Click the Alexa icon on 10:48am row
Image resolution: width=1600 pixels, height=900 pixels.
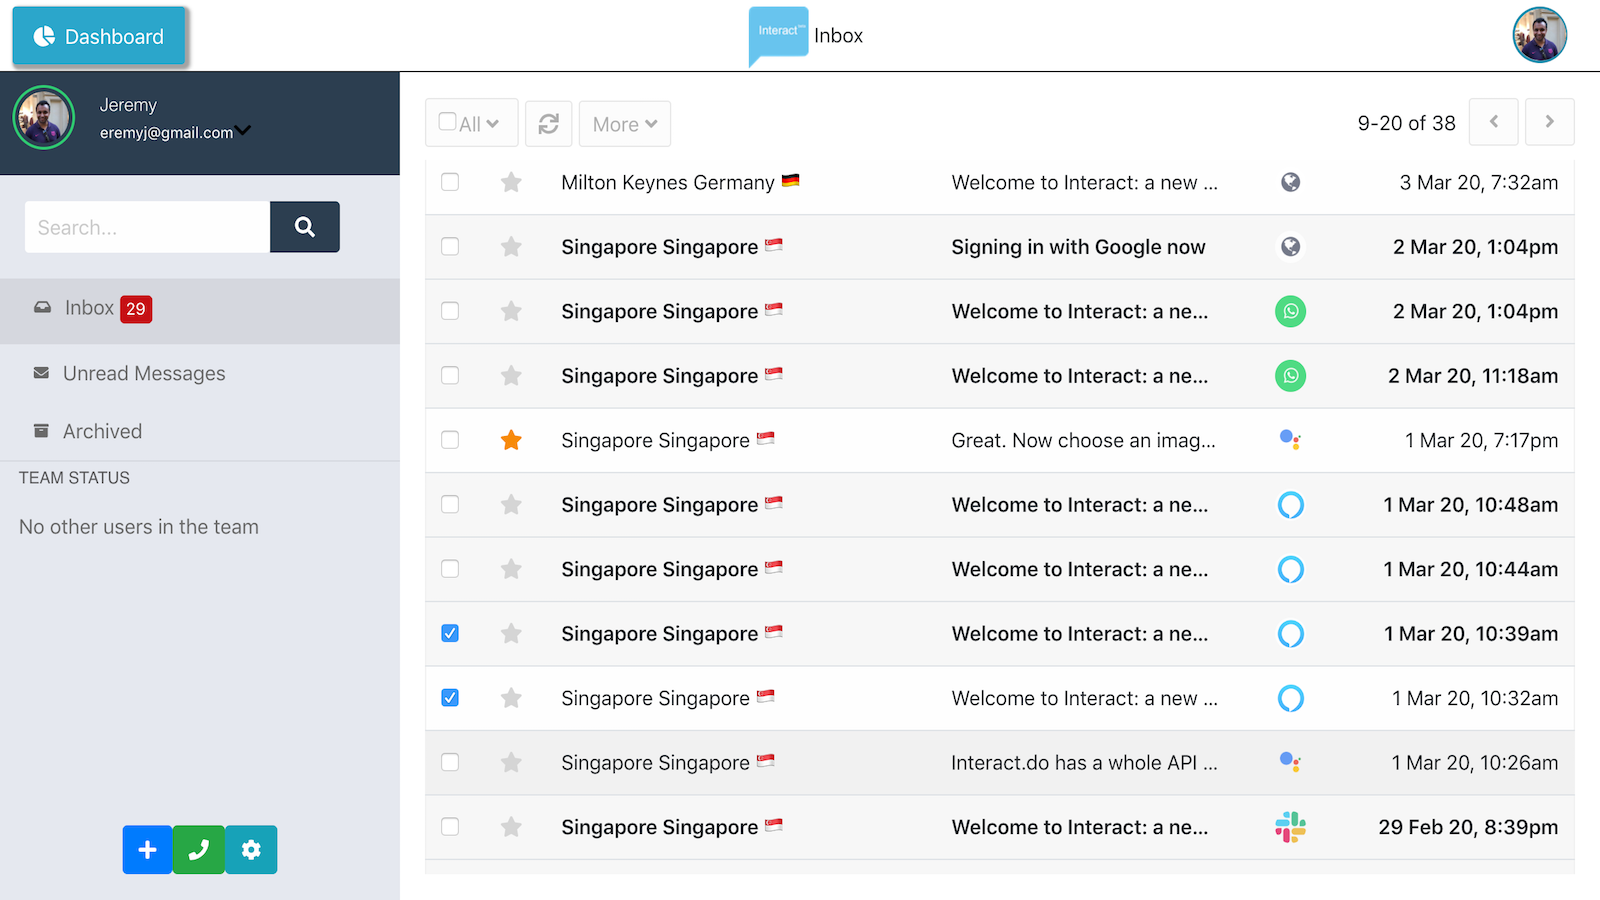coord(1291,505)
